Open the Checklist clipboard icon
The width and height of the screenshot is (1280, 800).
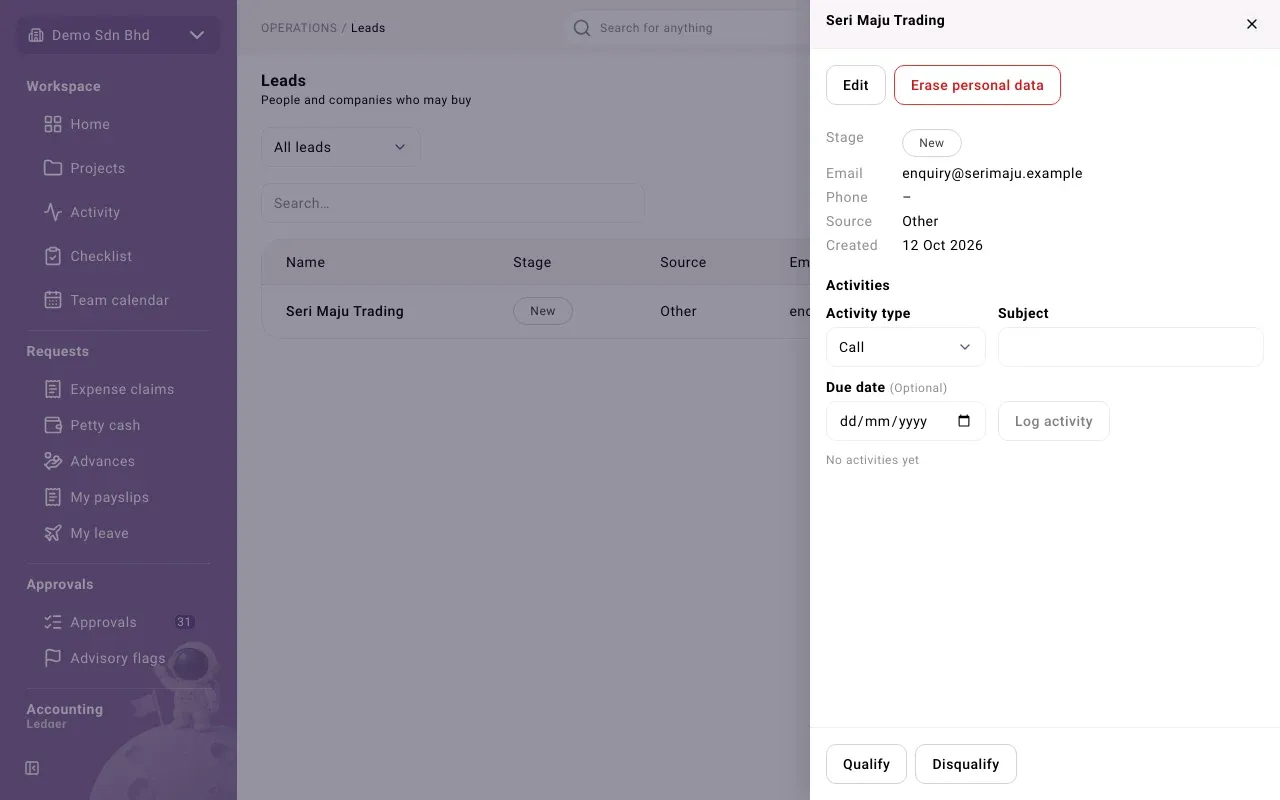coord(53,256)
